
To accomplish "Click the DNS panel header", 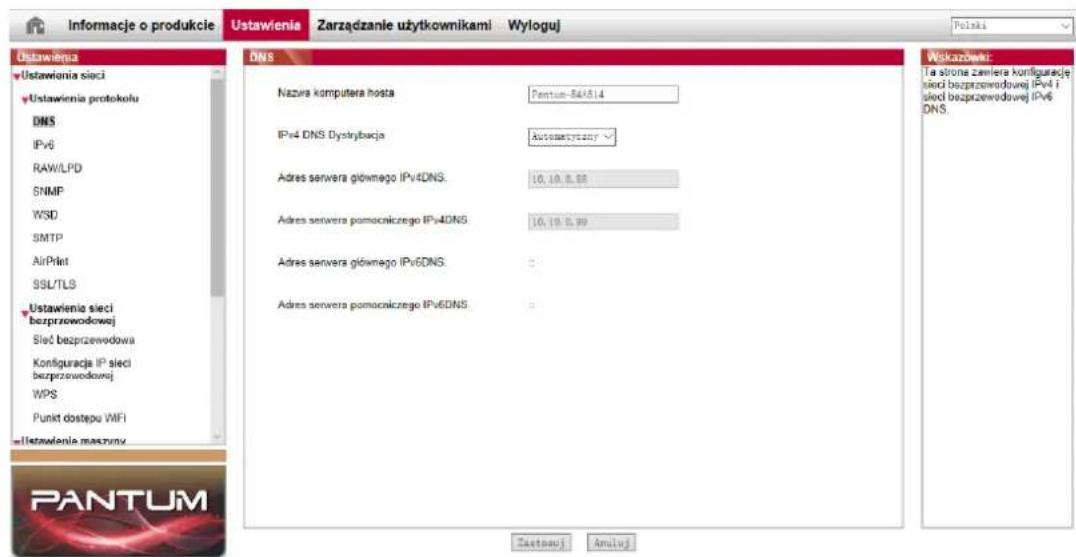I will tap(573, 57).
